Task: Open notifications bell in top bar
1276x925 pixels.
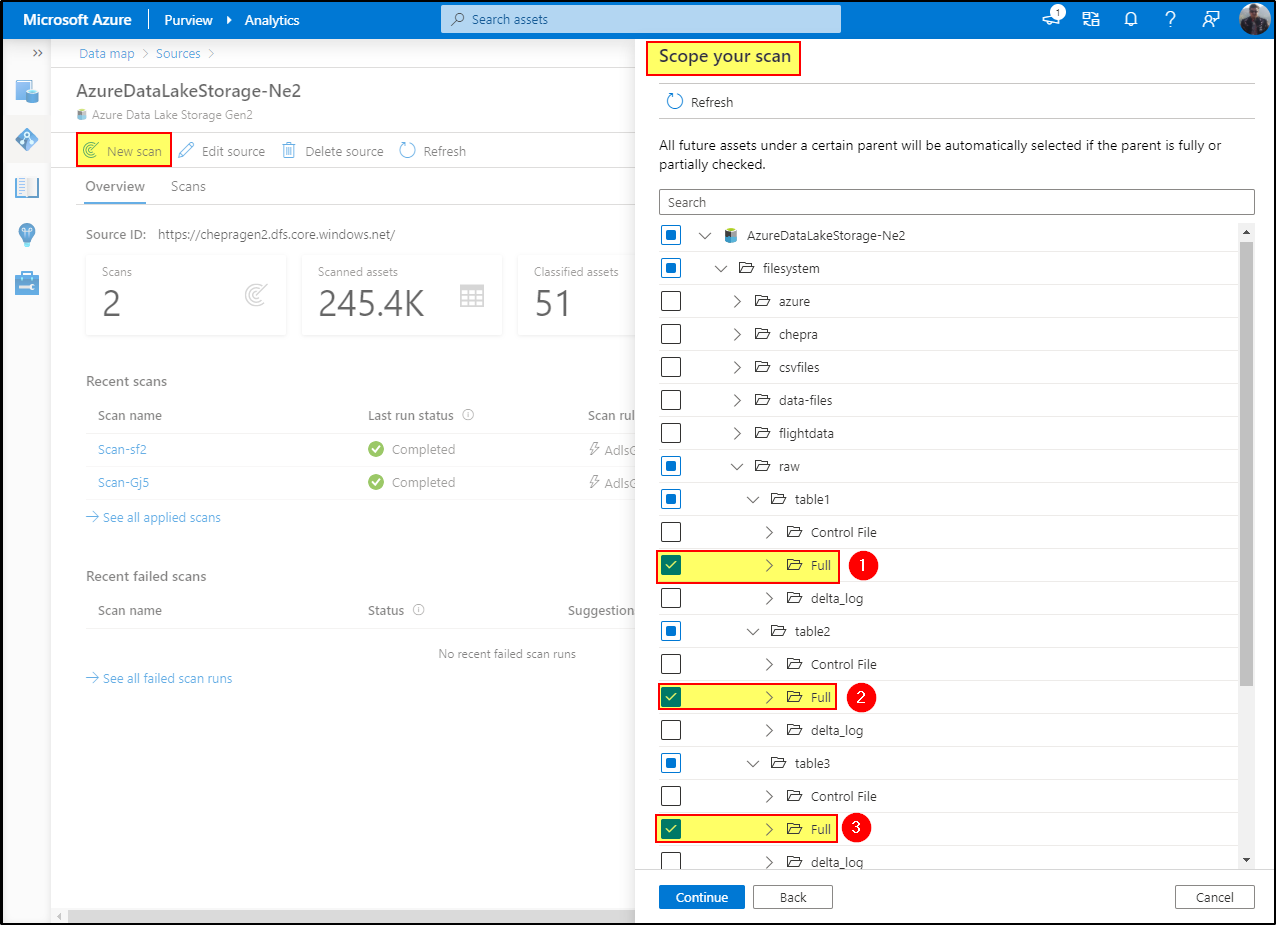Action: click(1130, 19)
